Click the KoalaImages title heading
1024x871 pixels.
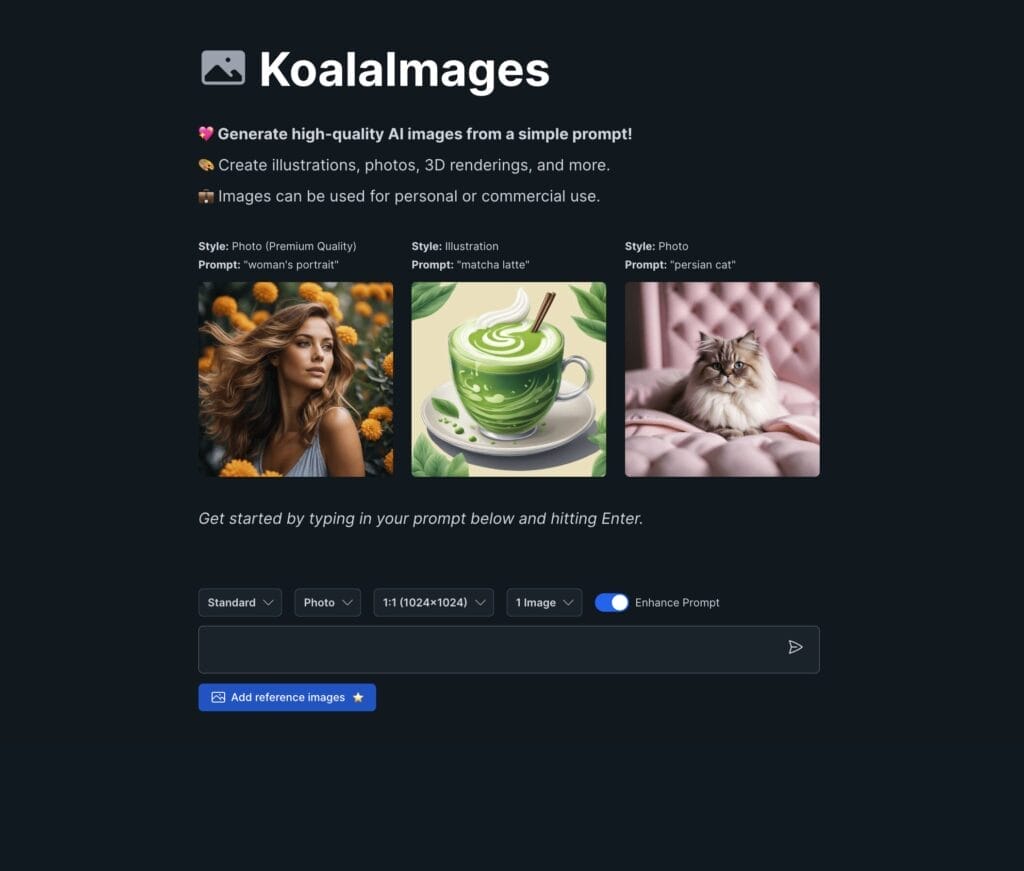(x=404, y=69)
